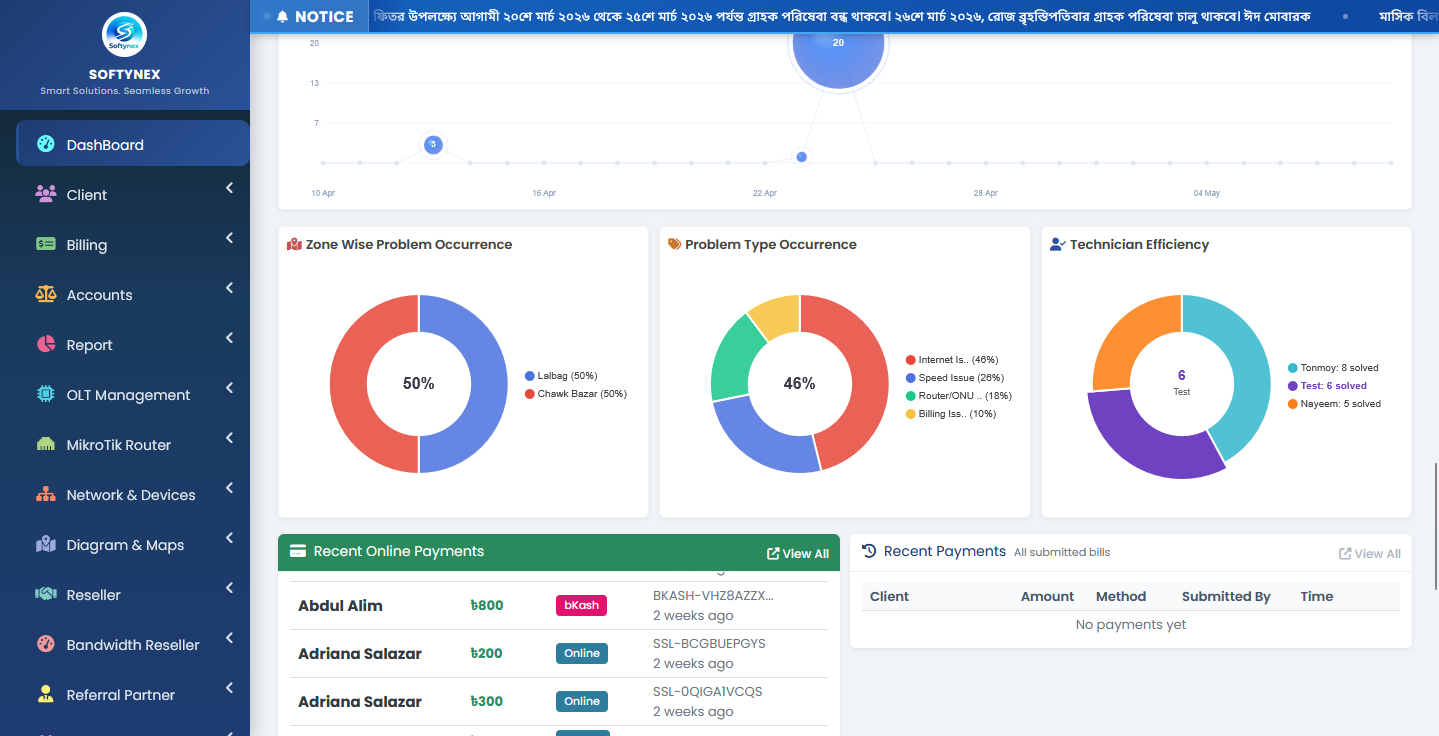Image resolution: width=1439 pixels, height=736 pixels.
Task: Toggle the Chawk Bazar (50%) legend entry
Action: click(575, 394)
